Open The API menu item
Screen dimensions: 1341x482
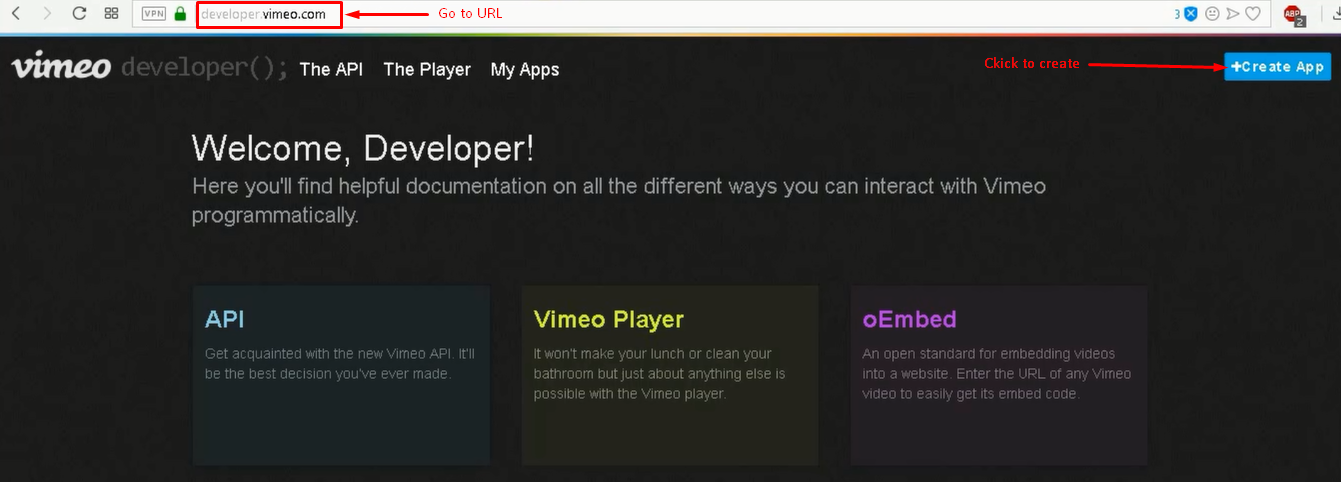coord(331,69)
